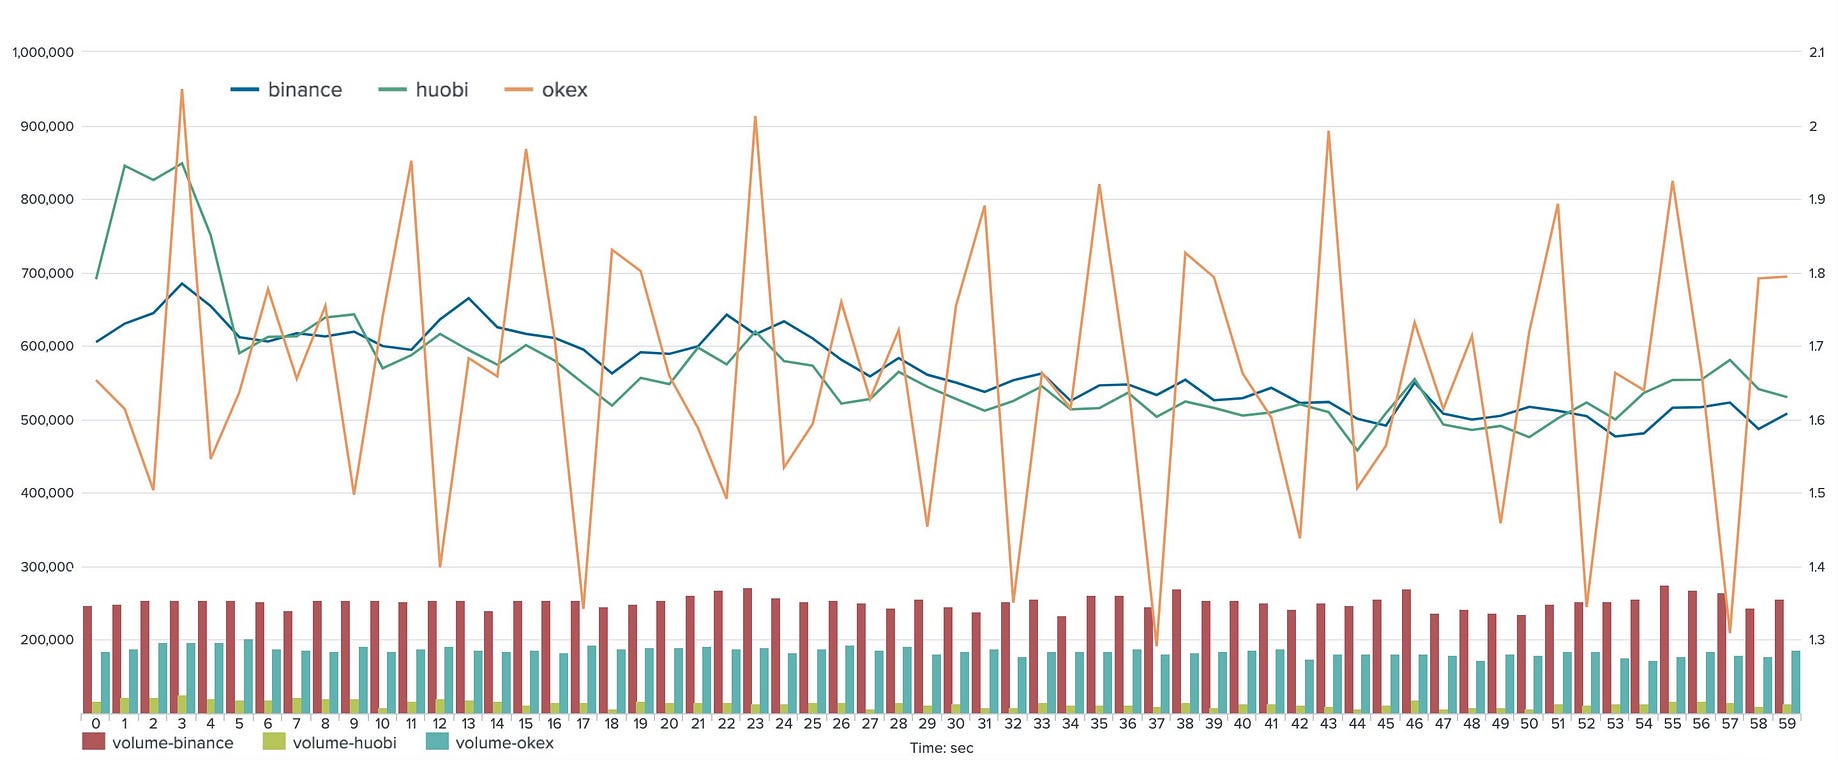This screenshot has width=1838, height=760.
Task: Click the okex line peak at second 43
Action: 1328,132
